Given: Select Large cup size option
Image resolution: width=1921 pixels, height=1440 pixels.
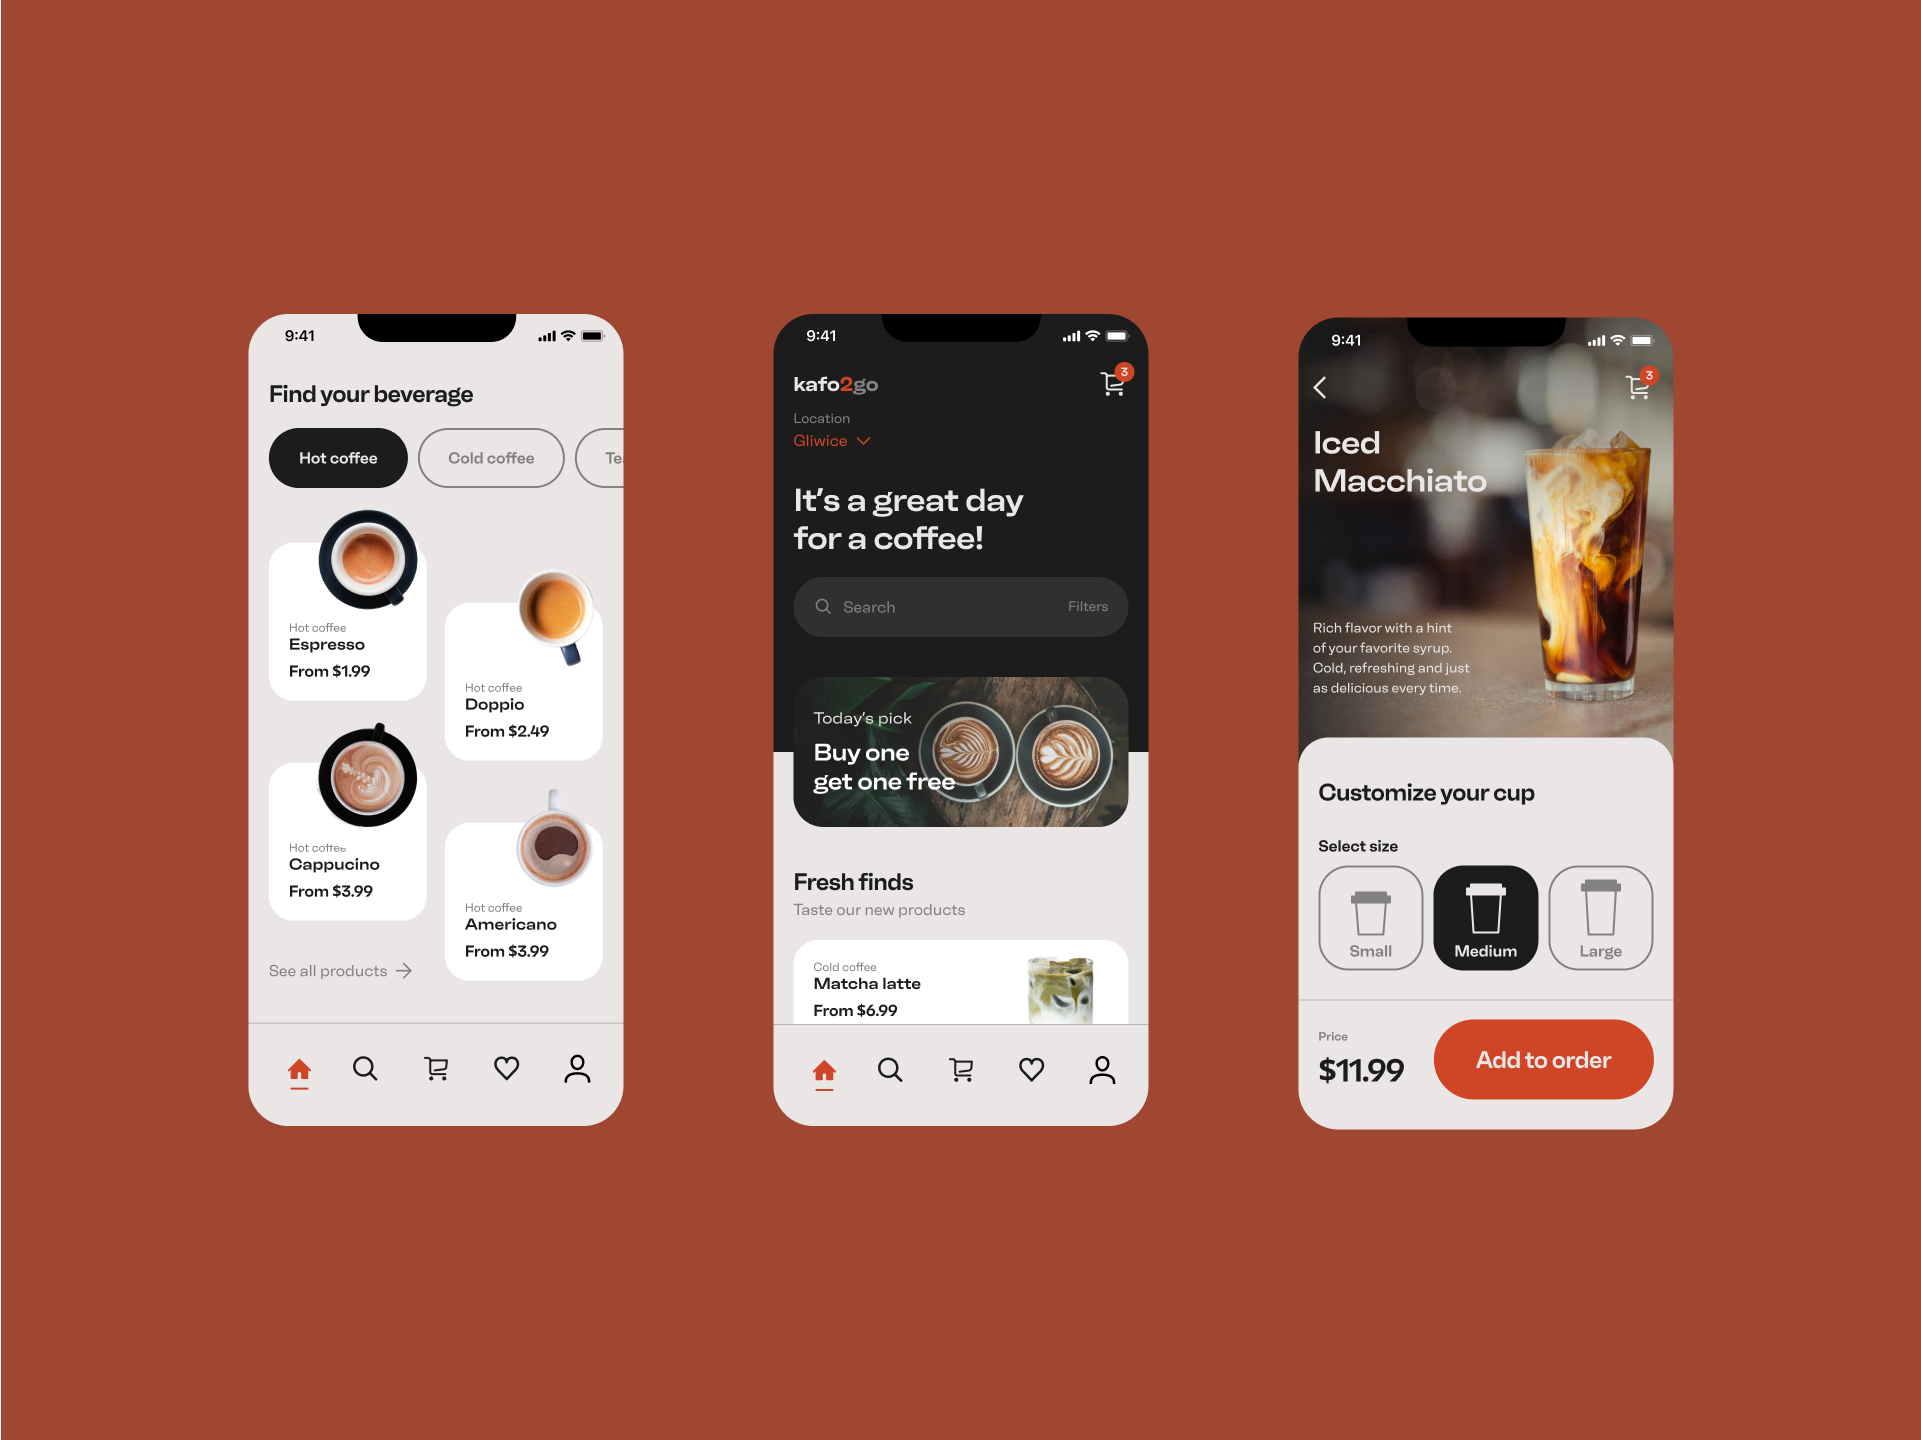Looking at the screenshot, I should click(1600, 918).
